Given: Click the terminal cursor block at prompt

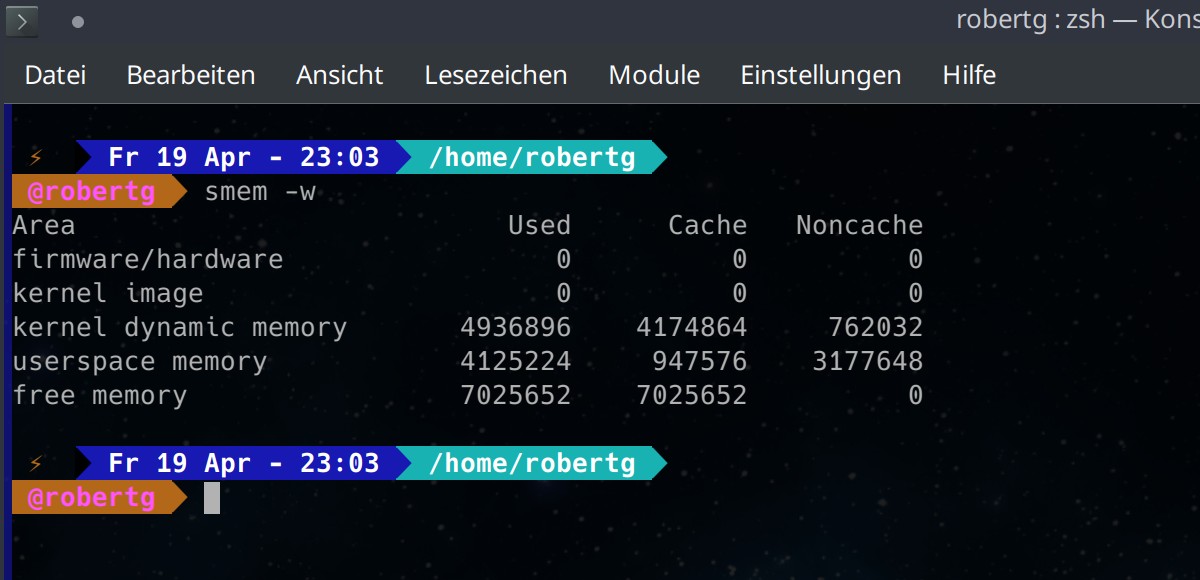Looking at the screenshot, I should pos(212,497).
